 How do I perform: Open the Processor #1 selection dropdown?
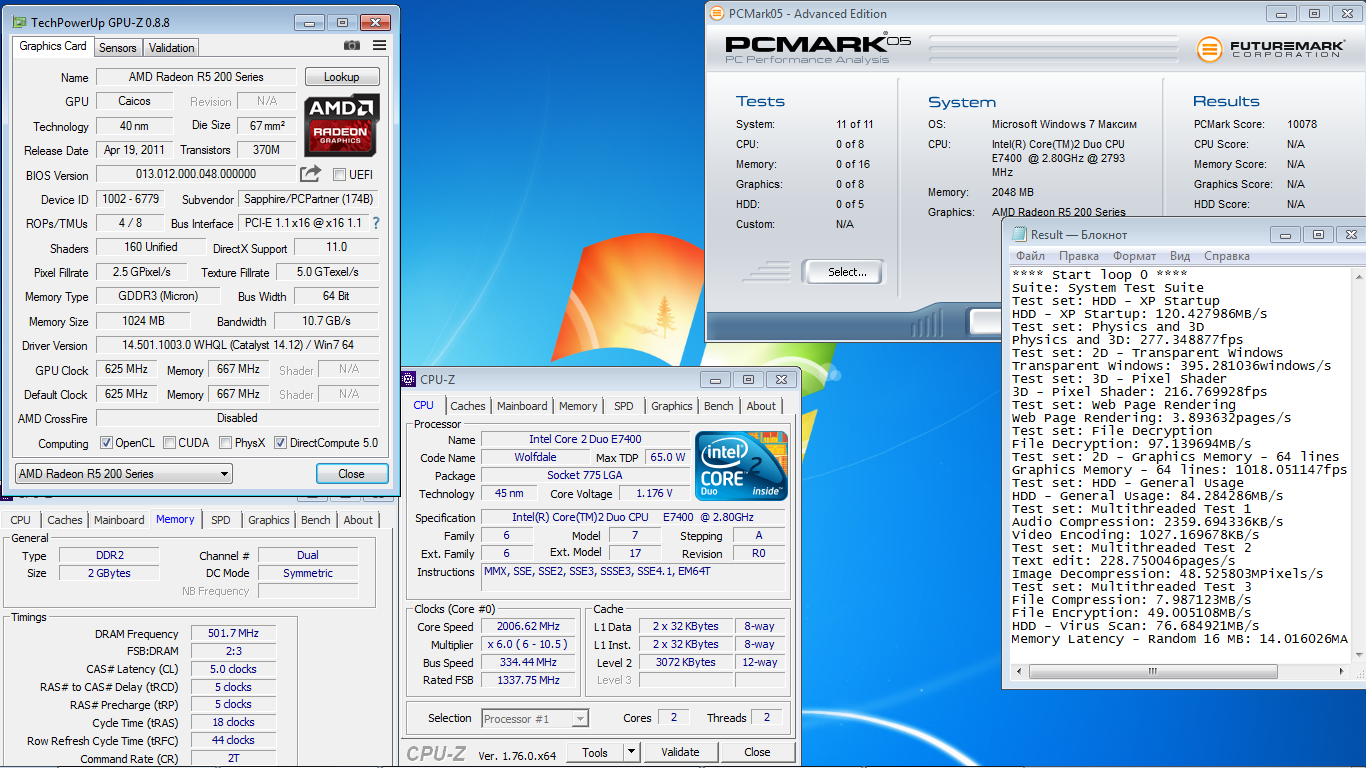tap(535, 718)
